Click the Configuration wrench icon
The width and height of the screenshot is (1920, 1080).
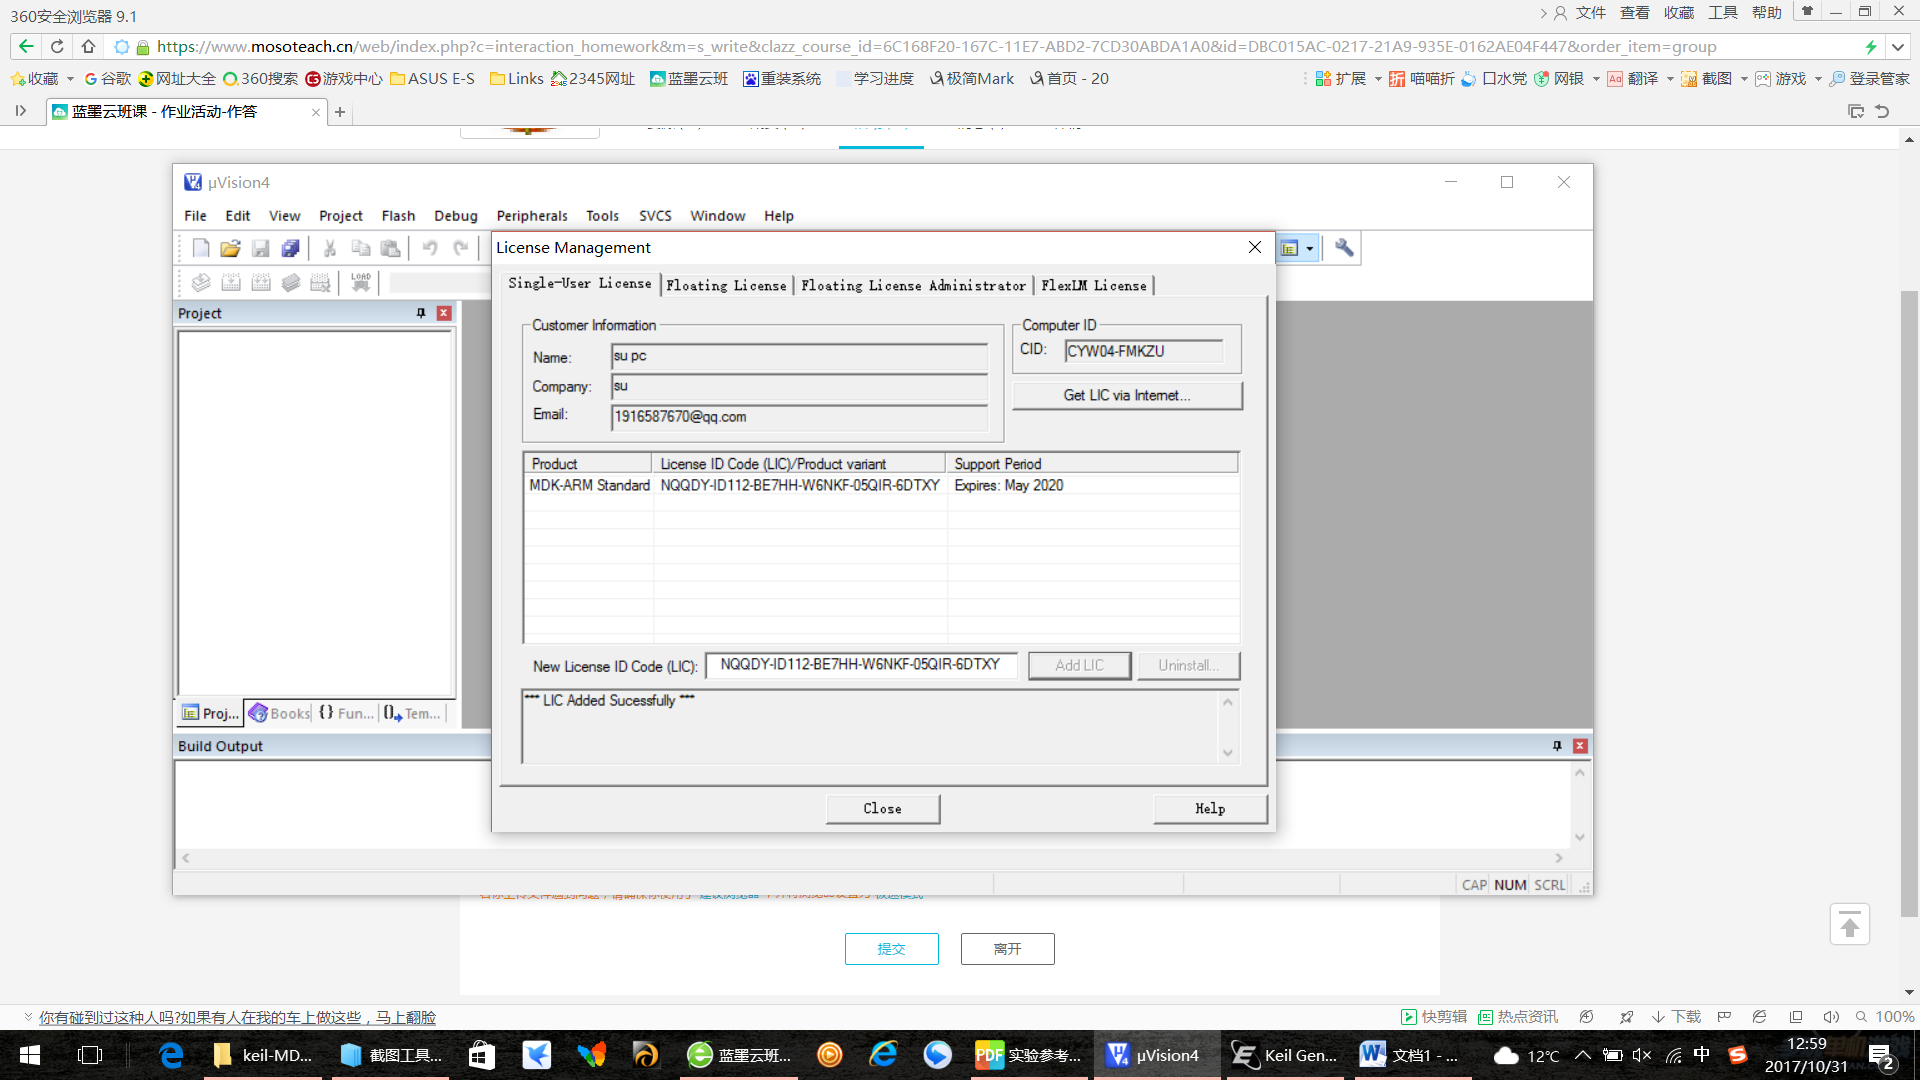1344,248
